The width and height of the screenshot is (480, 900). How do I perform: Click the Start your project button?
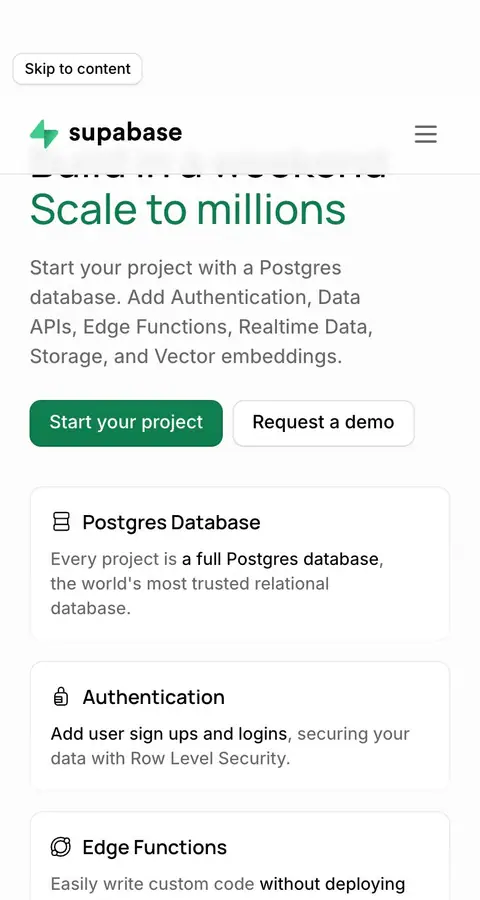click(x=126, y=422)
